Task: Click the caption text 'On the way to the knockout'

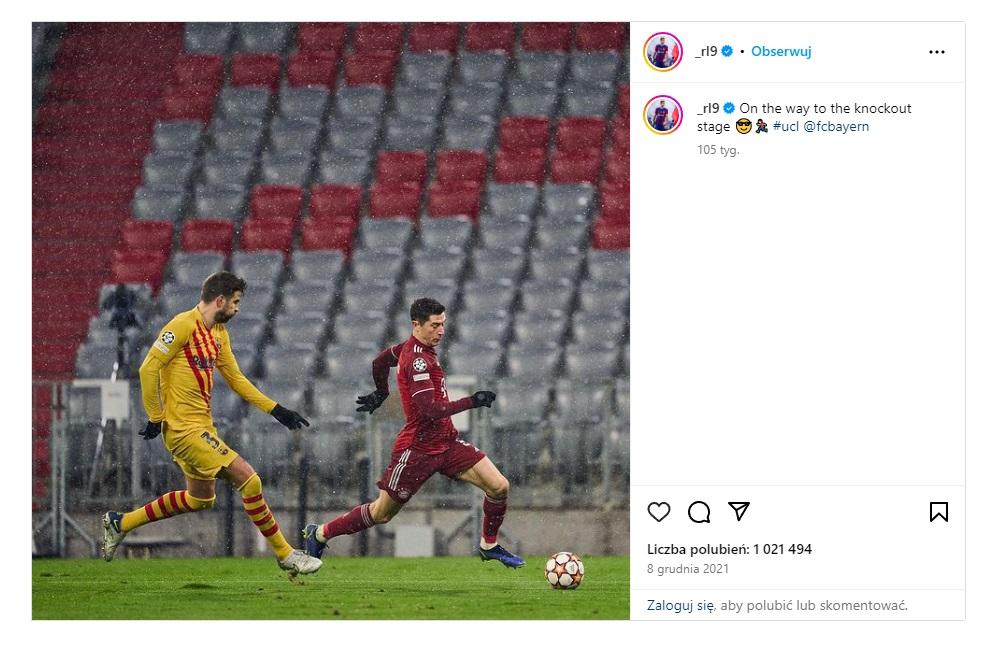Action: click(825, 108)
